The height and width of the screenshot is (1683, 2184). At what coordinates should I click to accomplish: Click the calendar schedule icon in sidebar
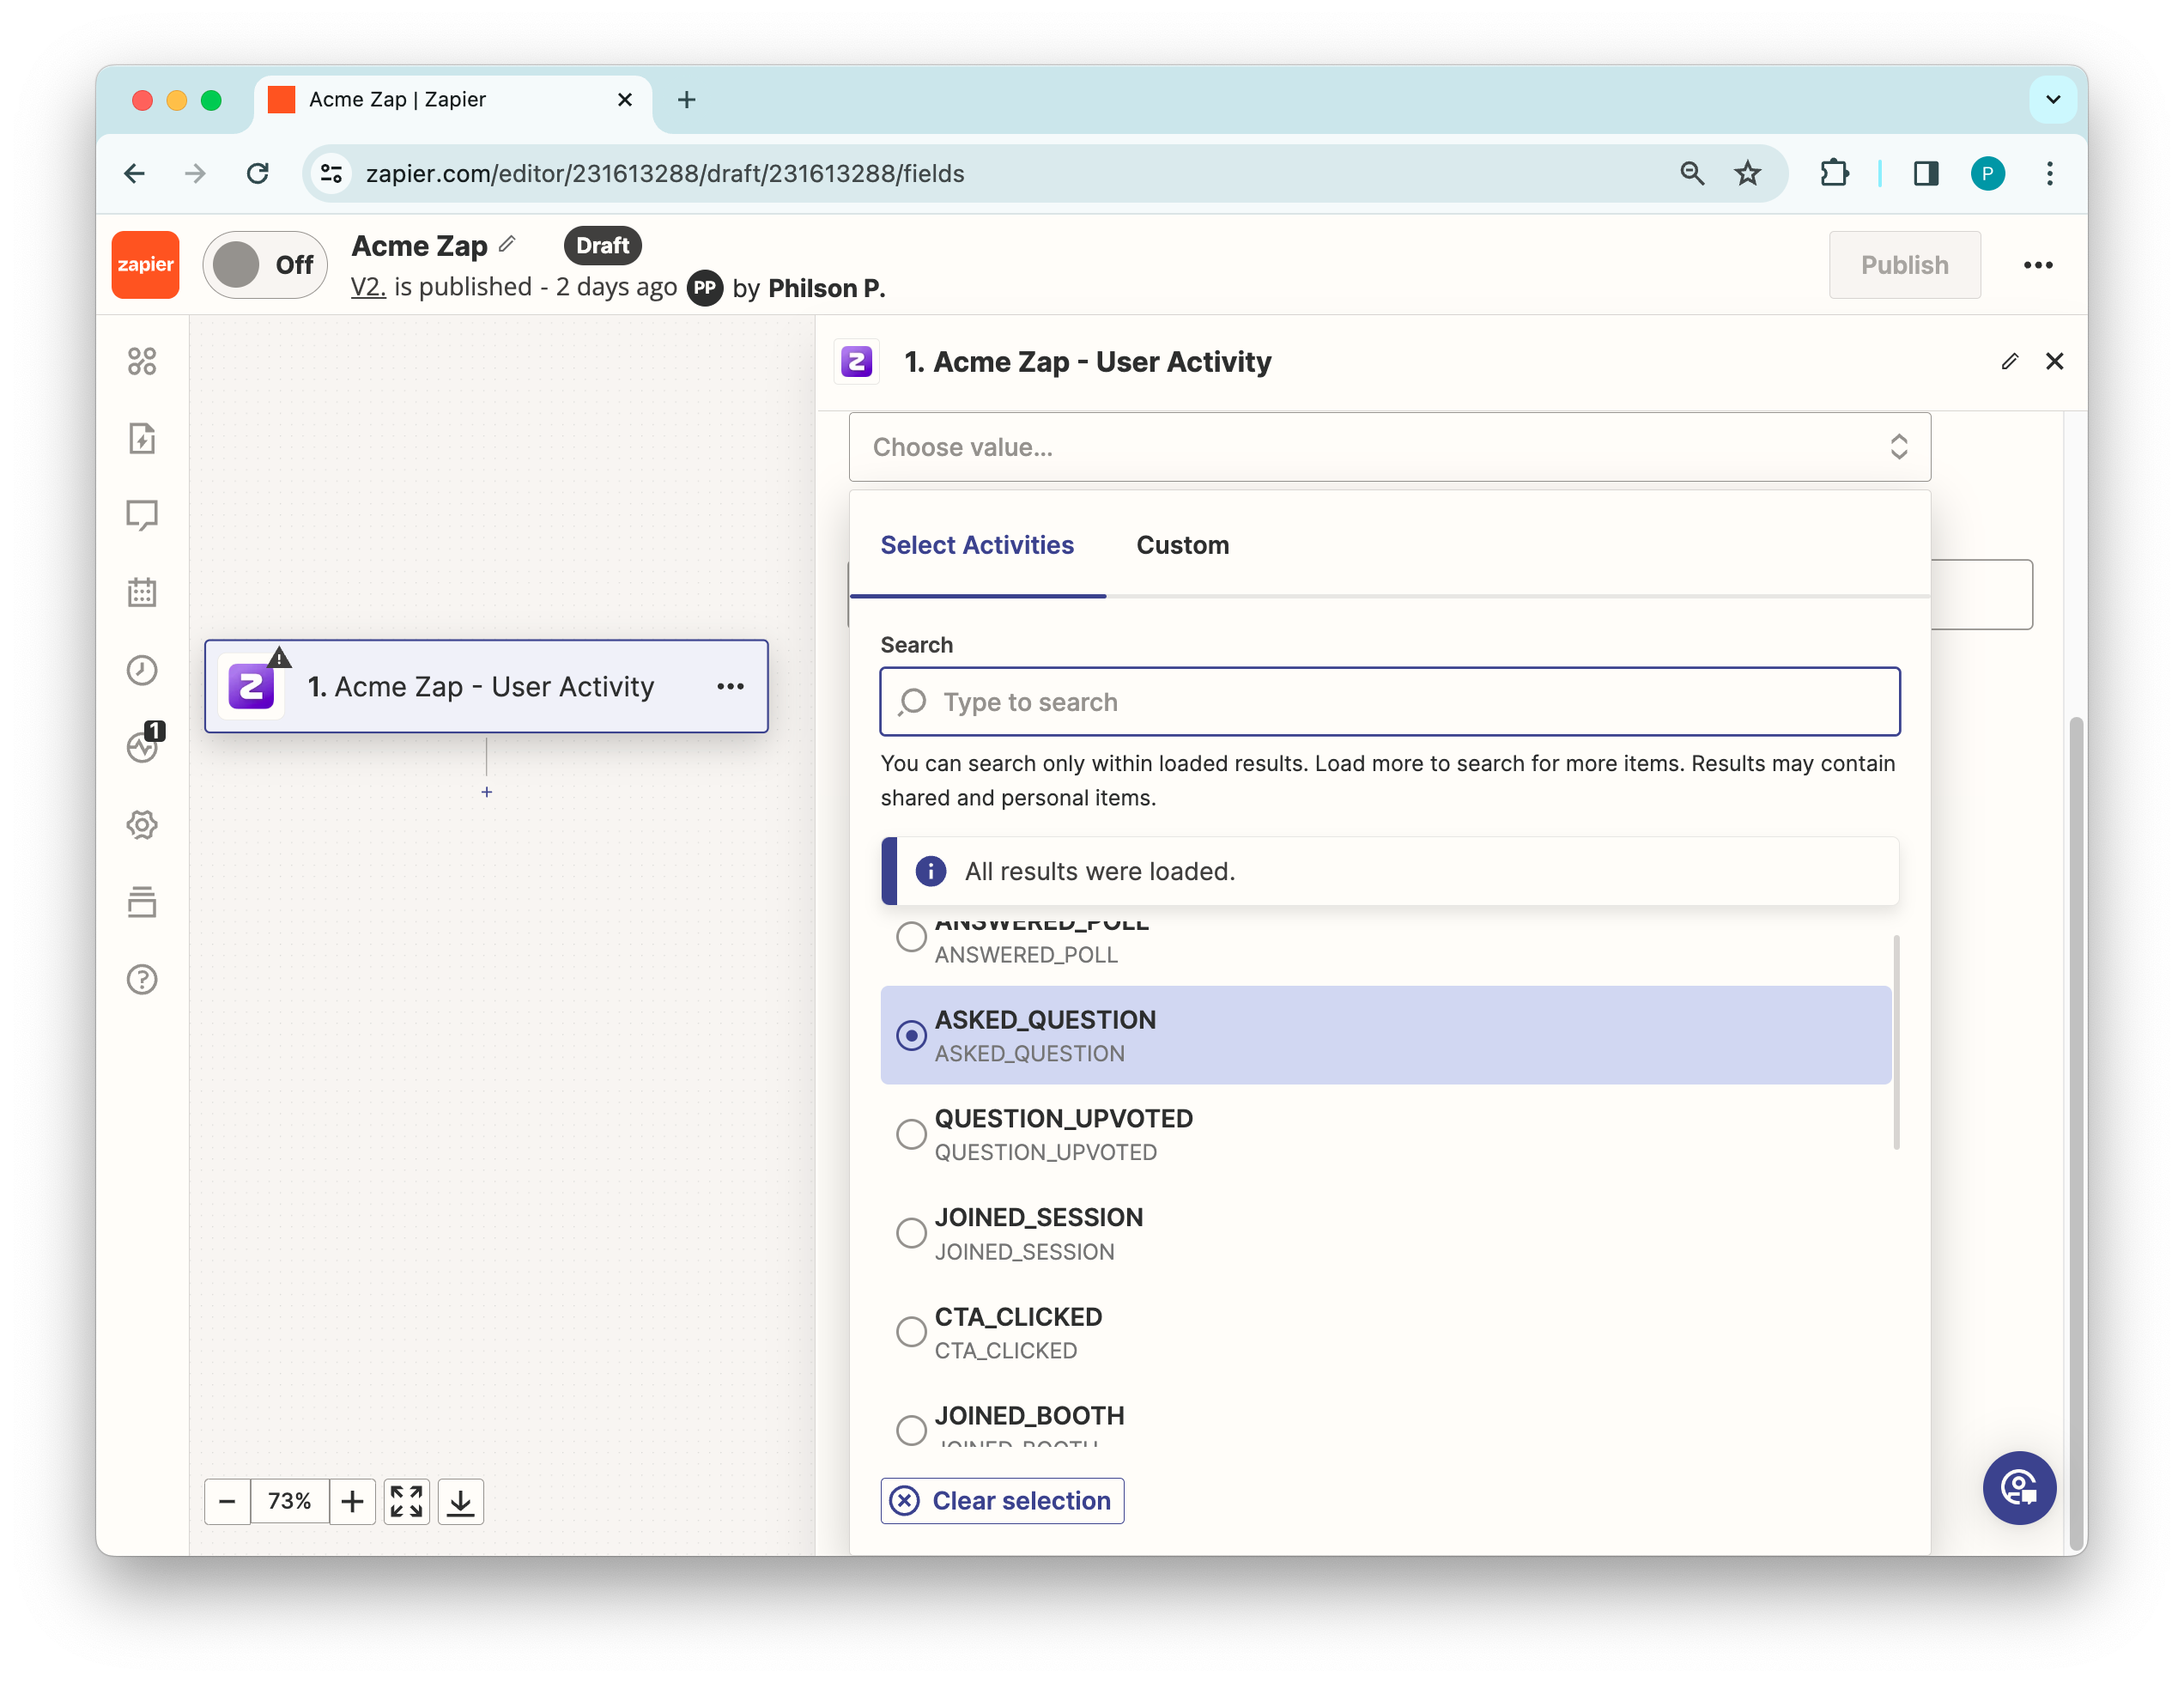tap(142, 592)
